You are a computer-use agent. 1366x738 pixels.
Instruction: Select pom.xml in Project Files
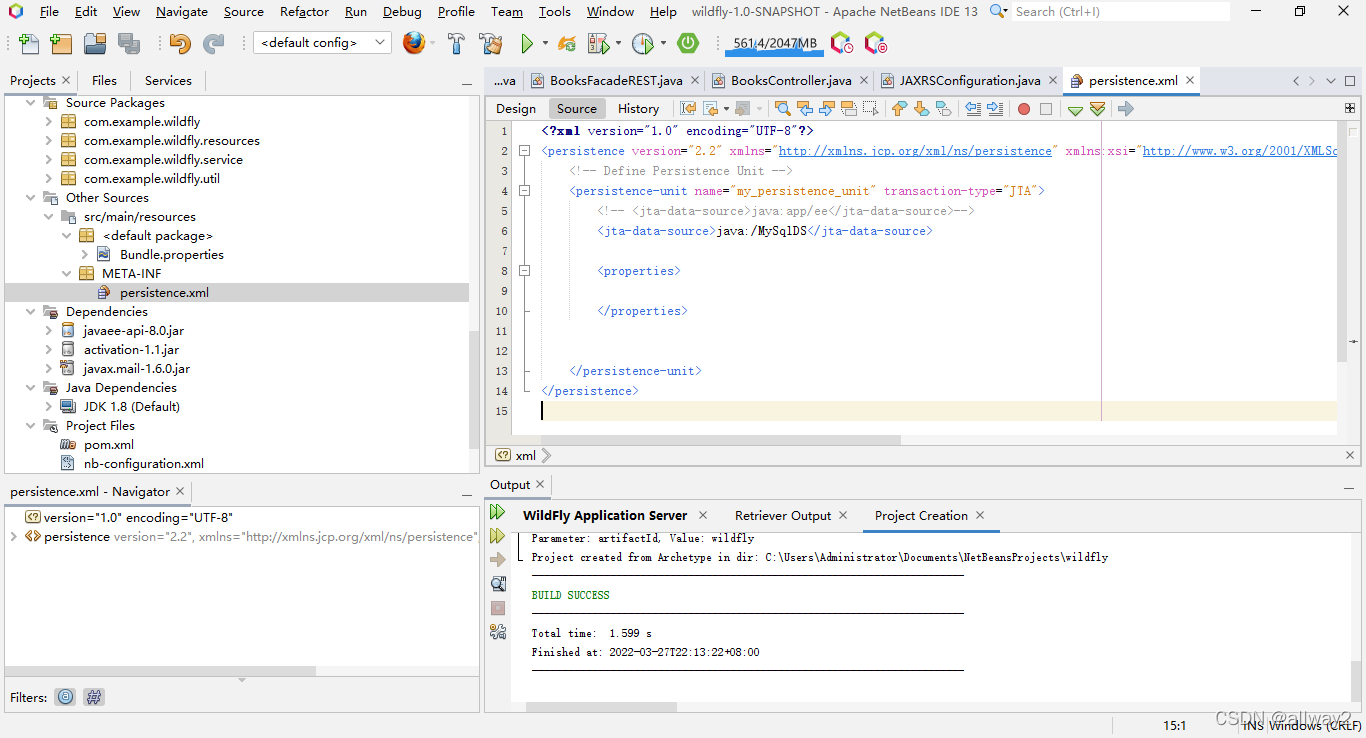108,445
